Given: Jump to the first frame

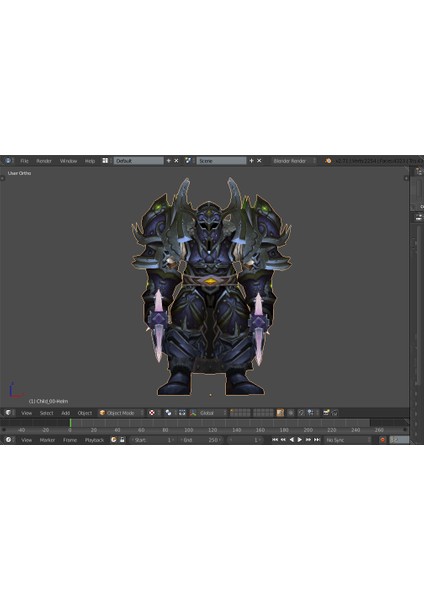Looking at the screenshot, I should click(x=275, y=440).
